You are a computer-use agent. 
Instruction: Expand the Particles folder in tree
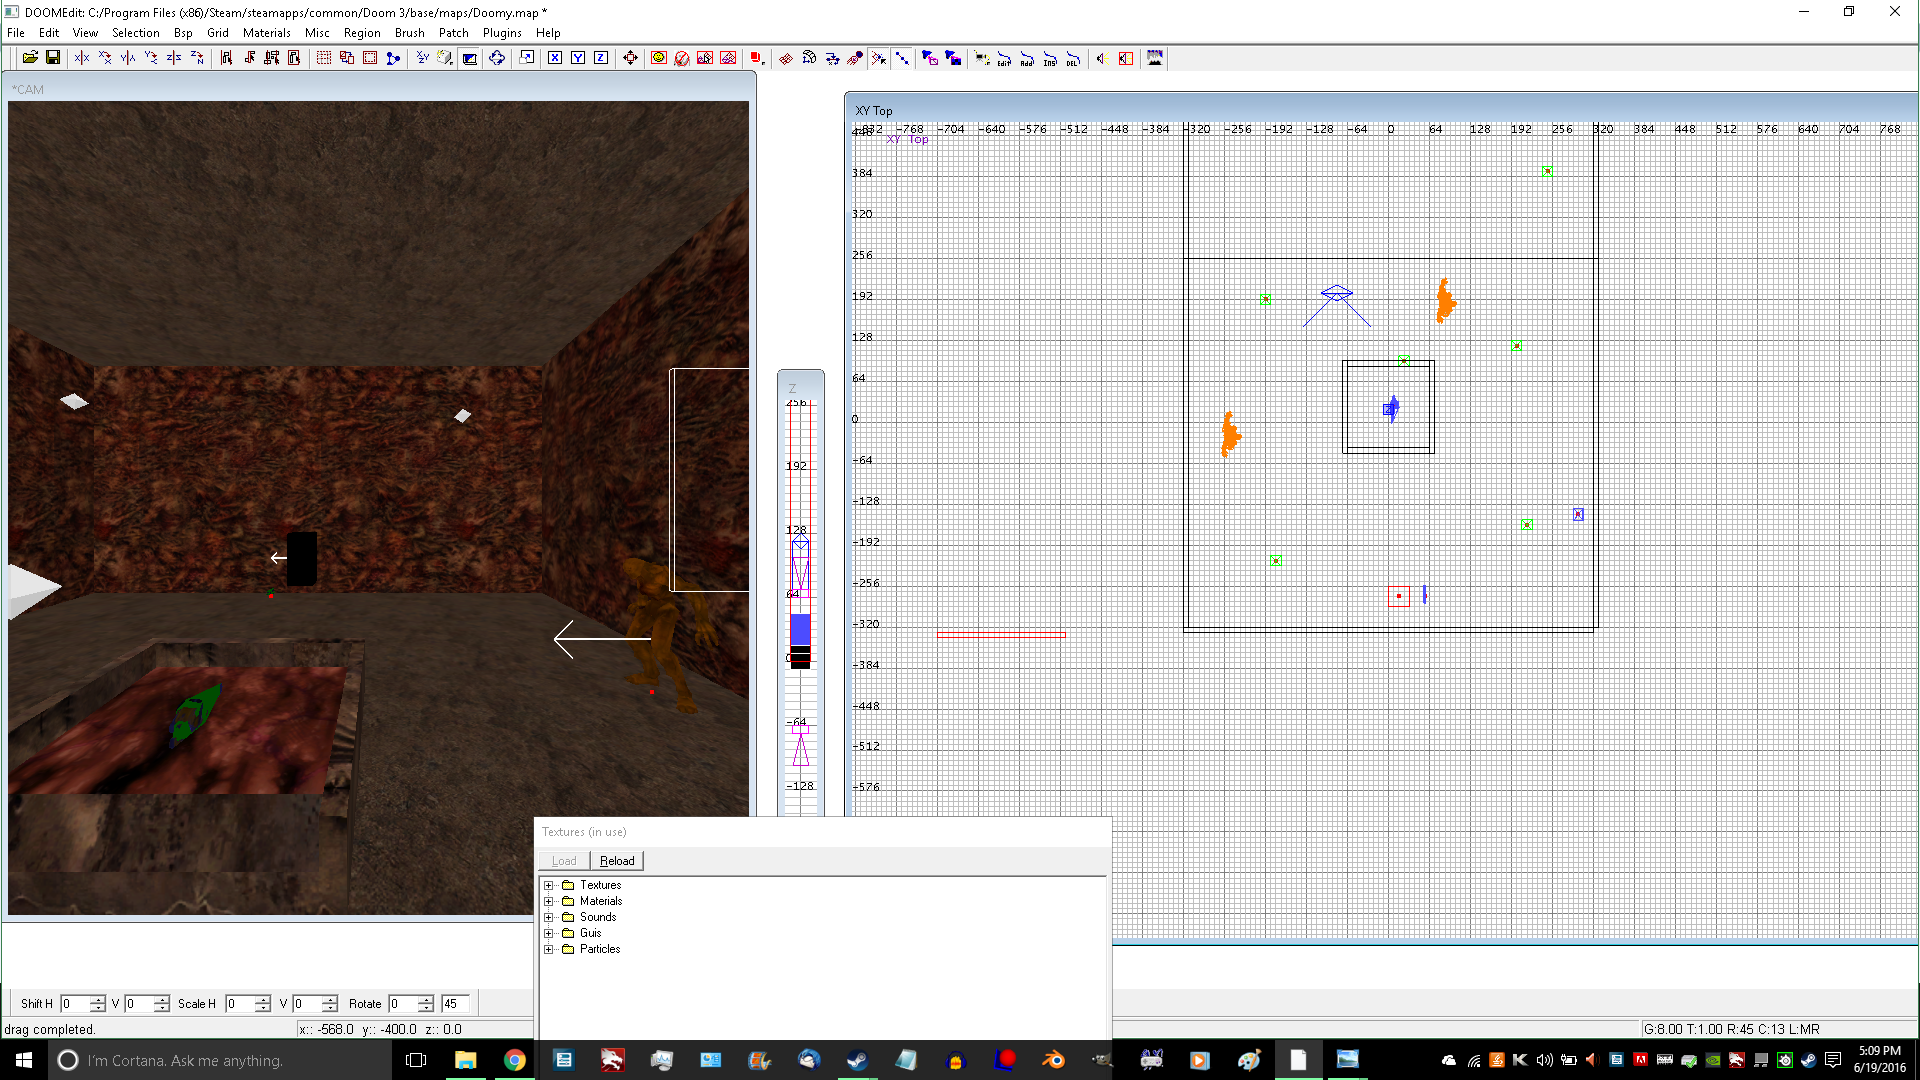548,949
